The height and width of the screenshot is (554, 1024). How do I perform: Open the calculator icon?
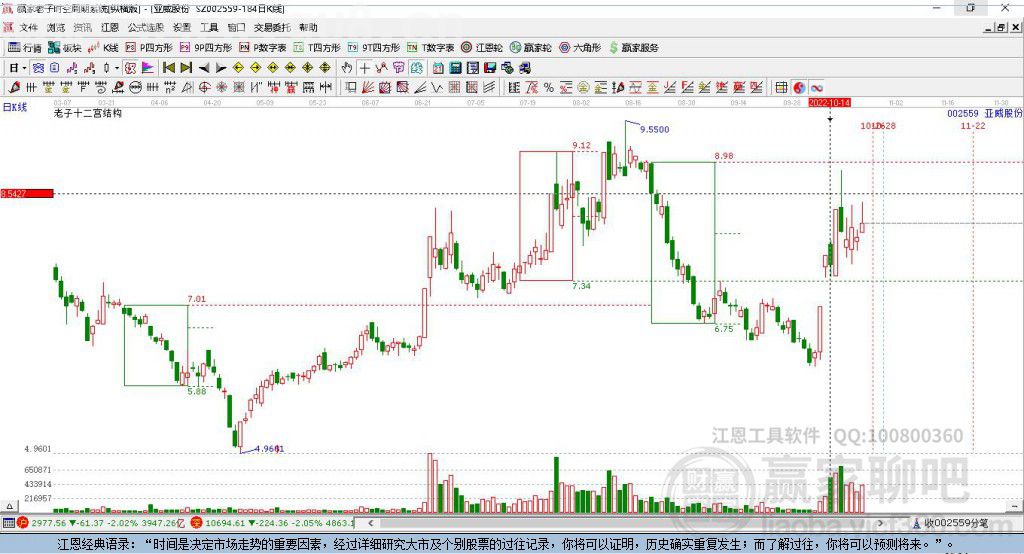[455, 68]
